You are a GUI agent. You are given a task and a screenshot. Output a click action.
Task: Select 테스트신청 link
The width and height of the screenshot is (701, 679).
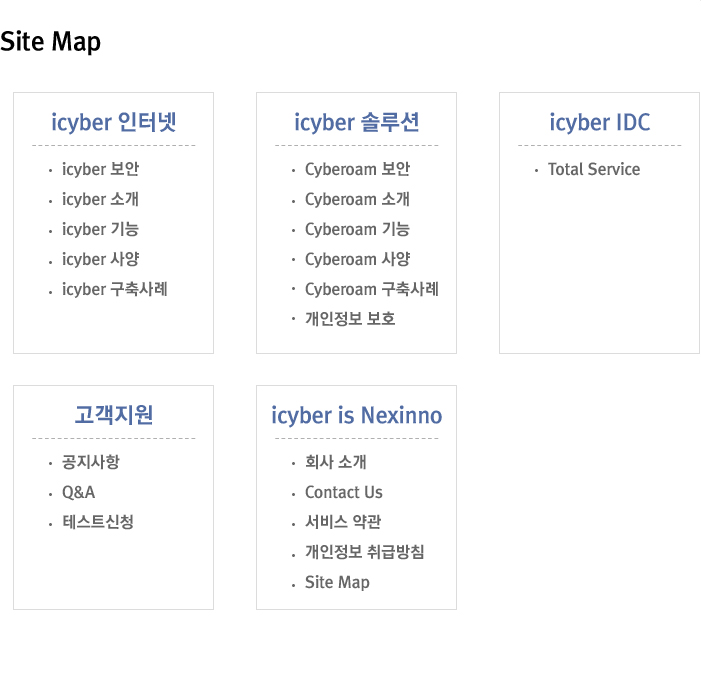[98, 522]
